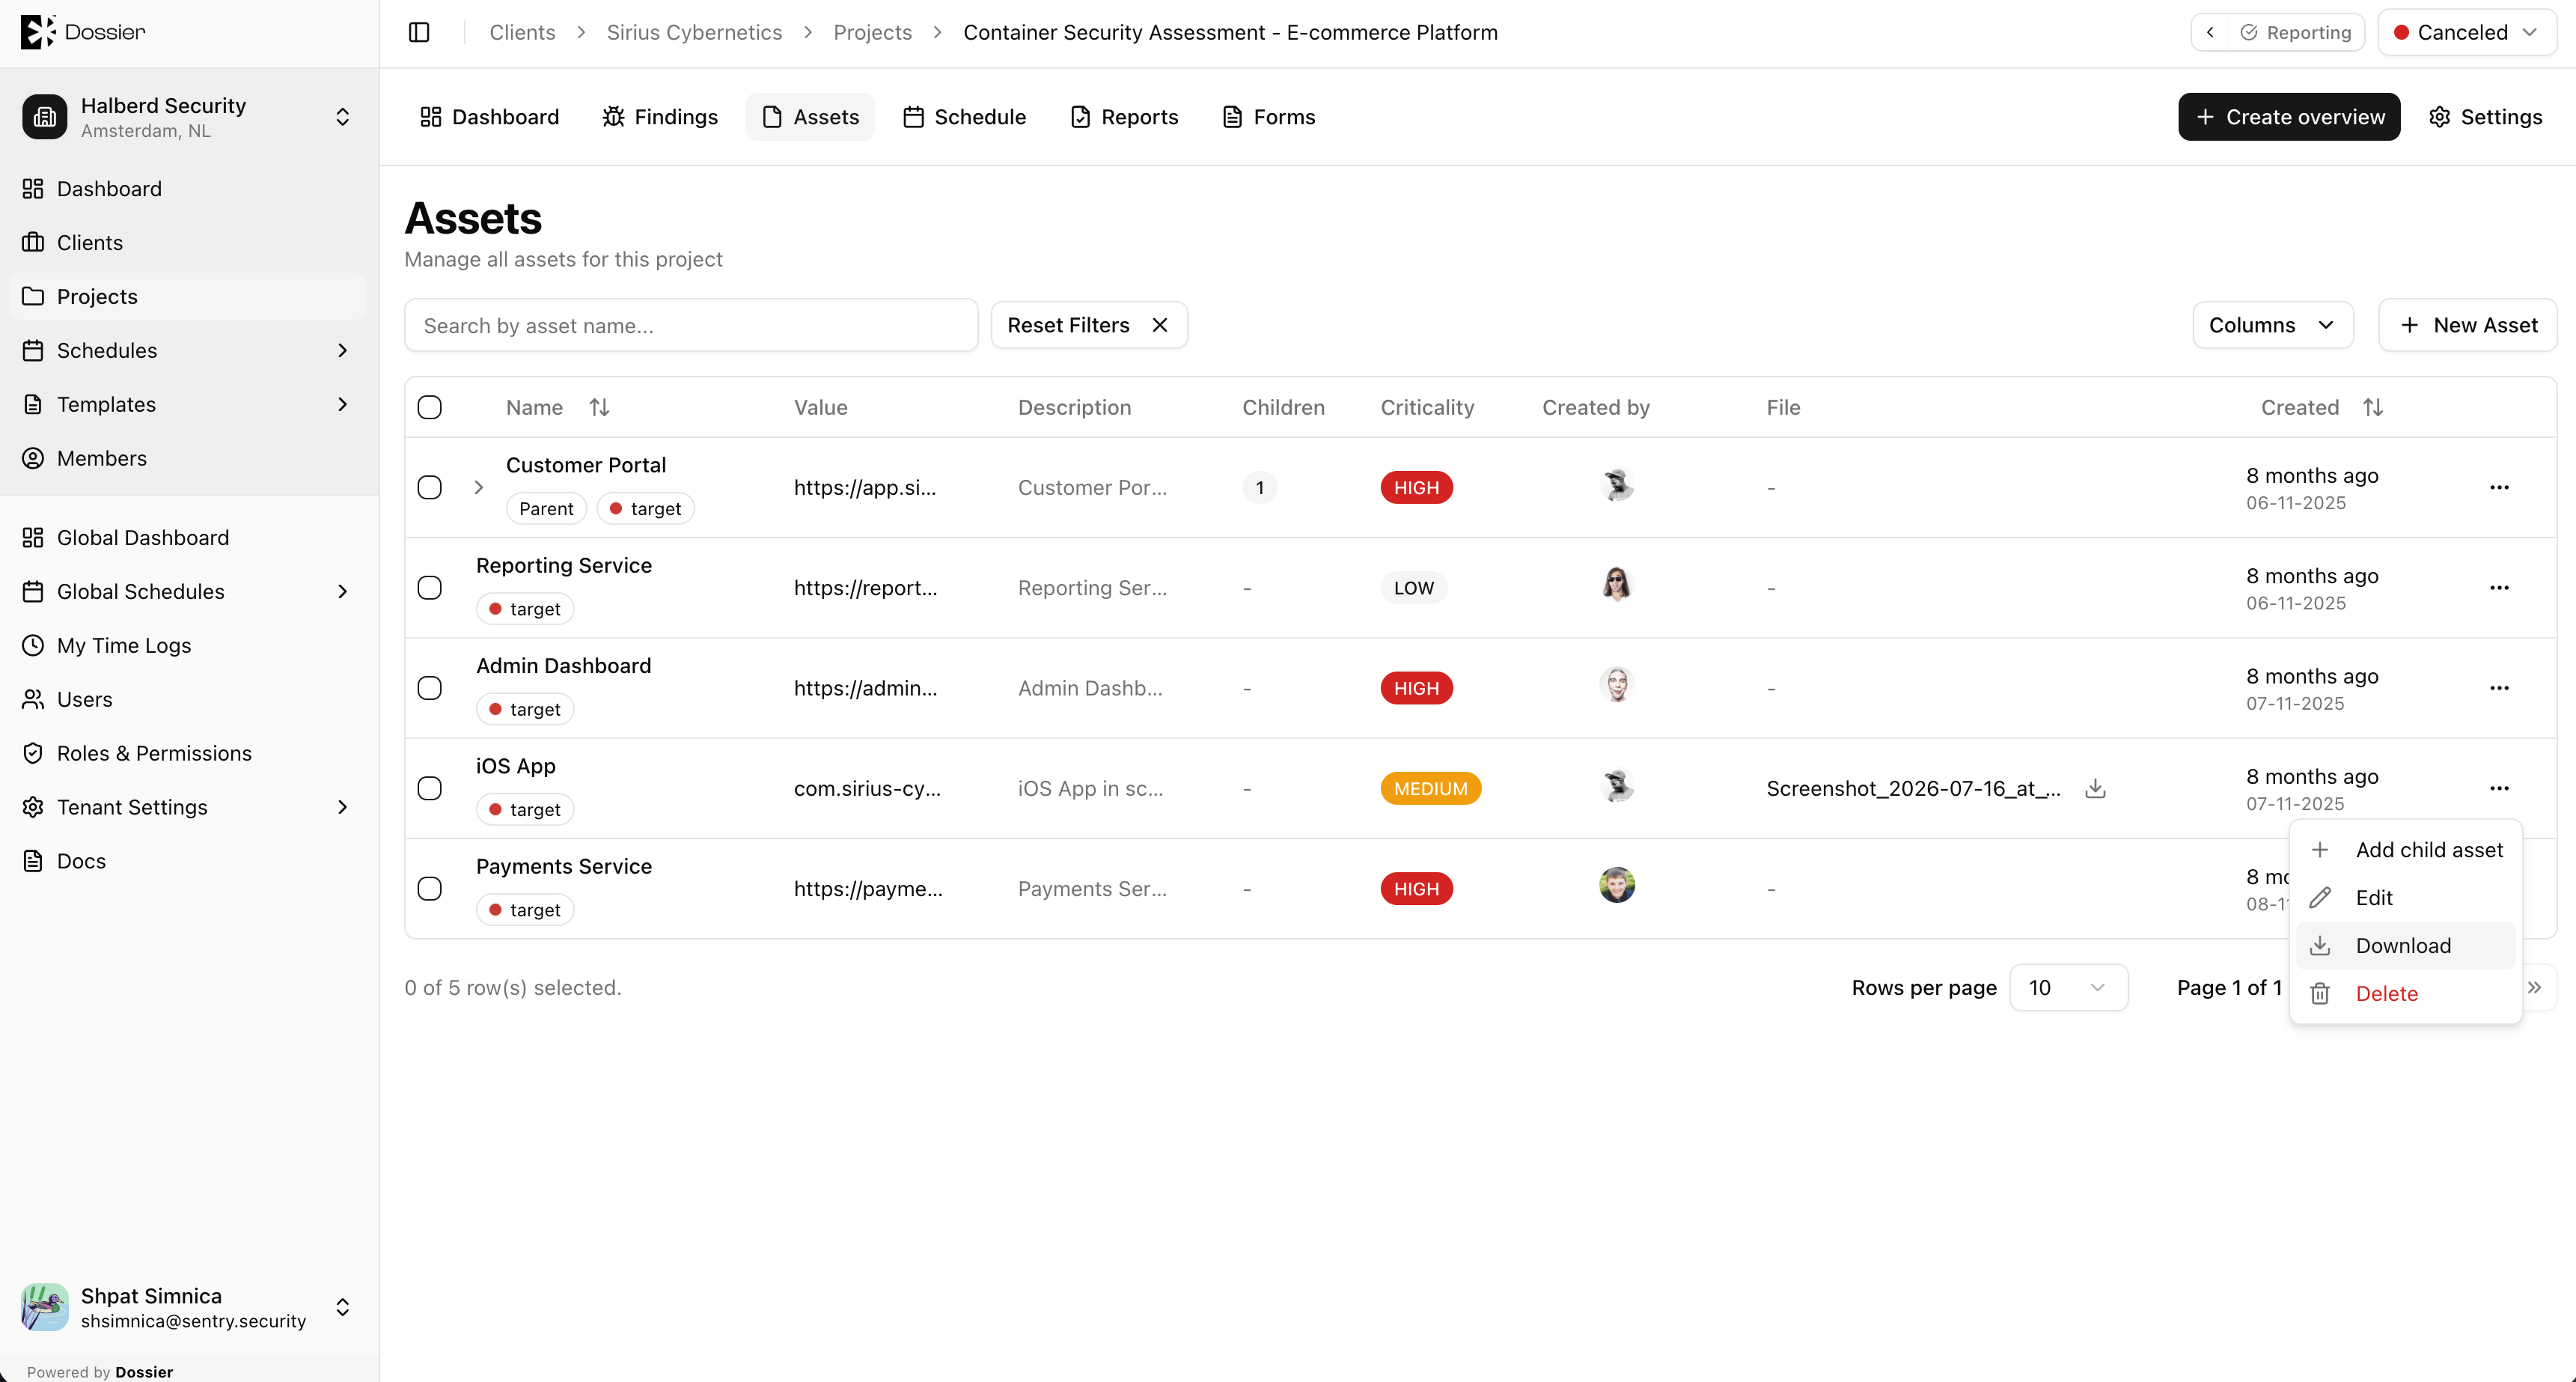Open the Columns dropdown
Screen dimensions: 2576x1382
pos(2272,325)
